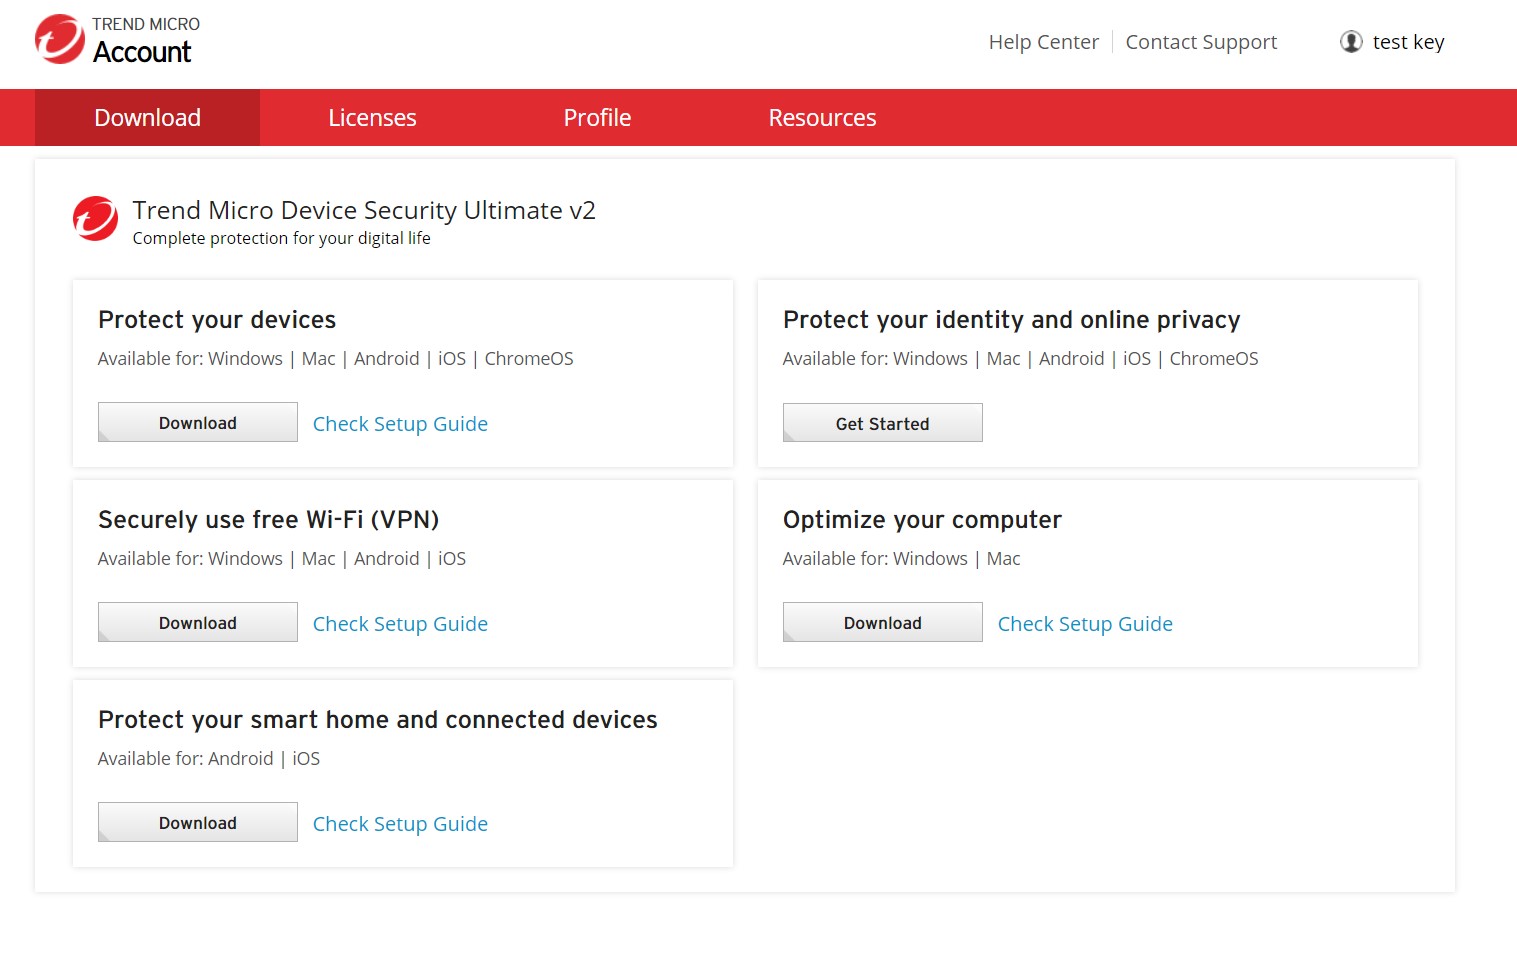
Task: Click the Trend Micro Account logo
Action: [x=115, y=40]
